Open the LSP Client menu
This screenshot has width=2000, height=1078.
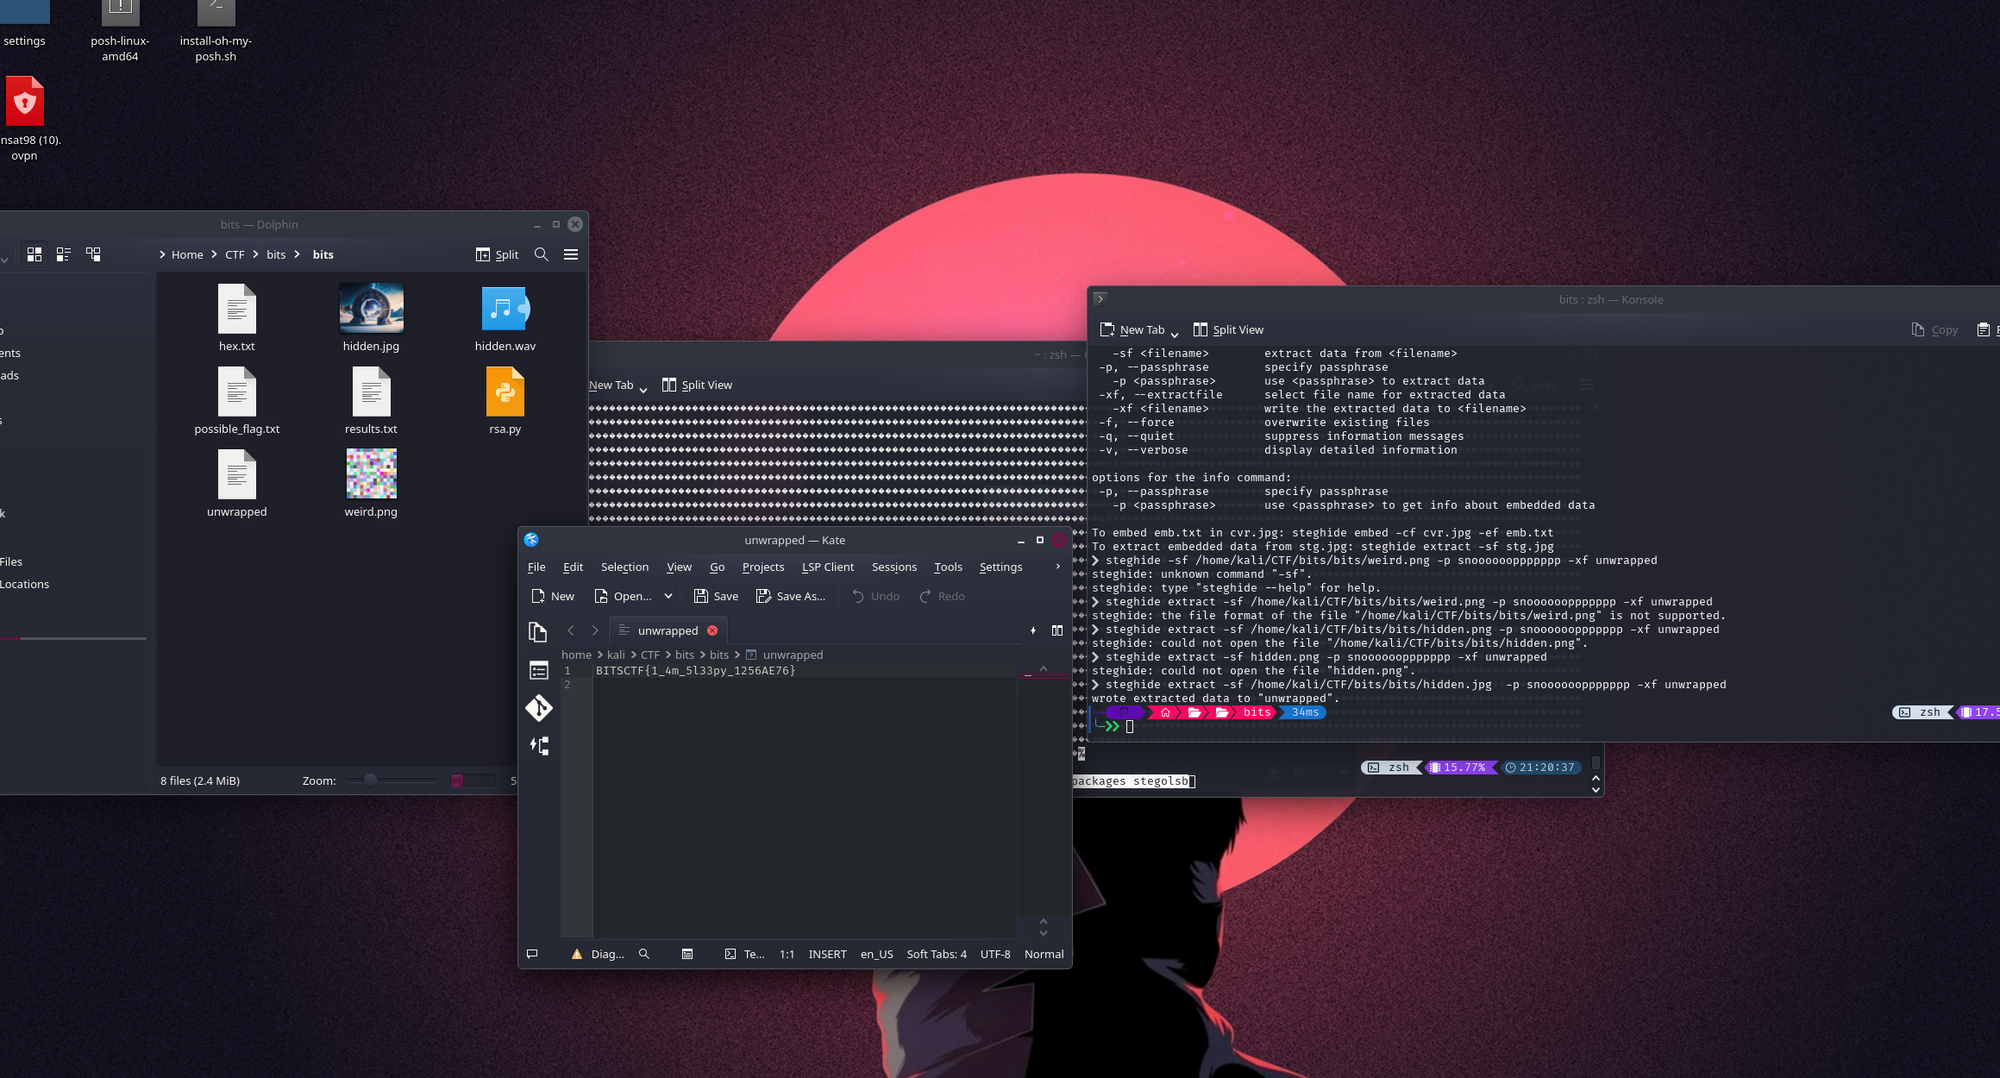click(827, 567)
